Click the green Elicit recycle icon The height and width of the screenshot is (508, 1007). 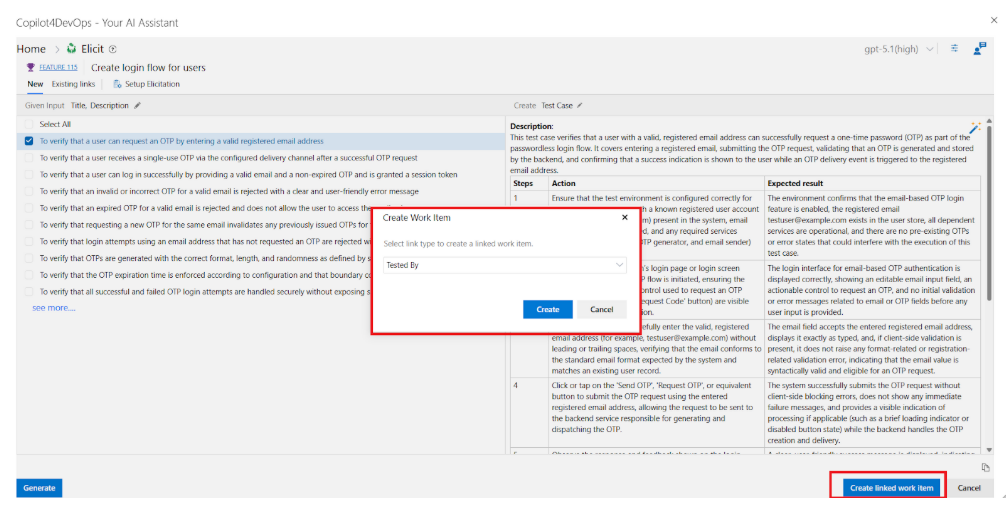coord(71,49)
